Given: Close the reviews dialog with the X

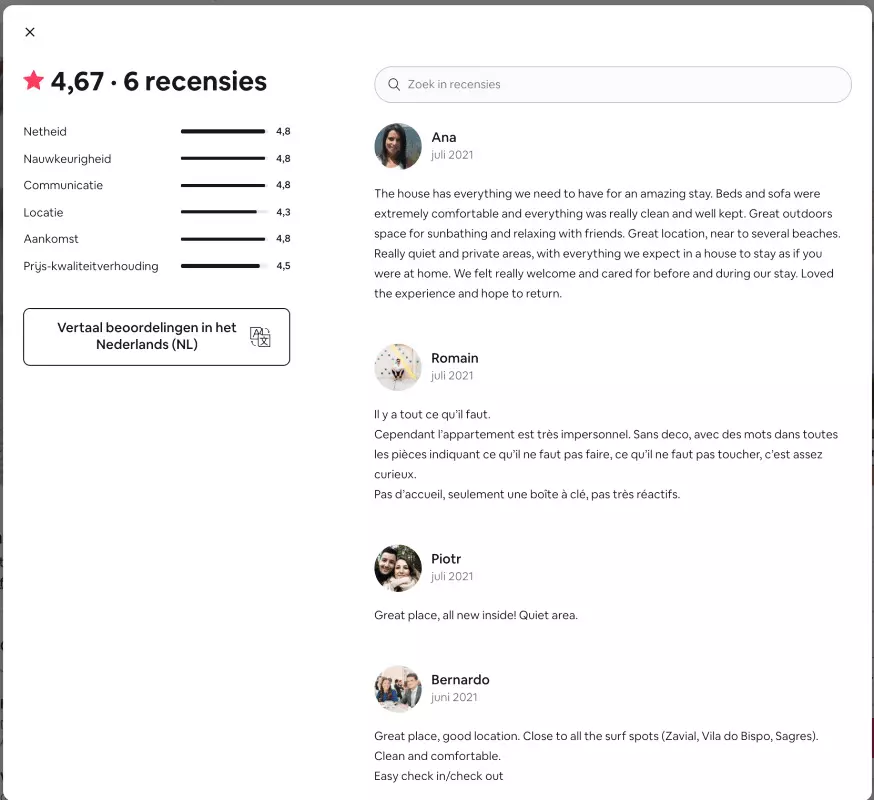Looking at the screenshot, I should click(x=30, y=32).
